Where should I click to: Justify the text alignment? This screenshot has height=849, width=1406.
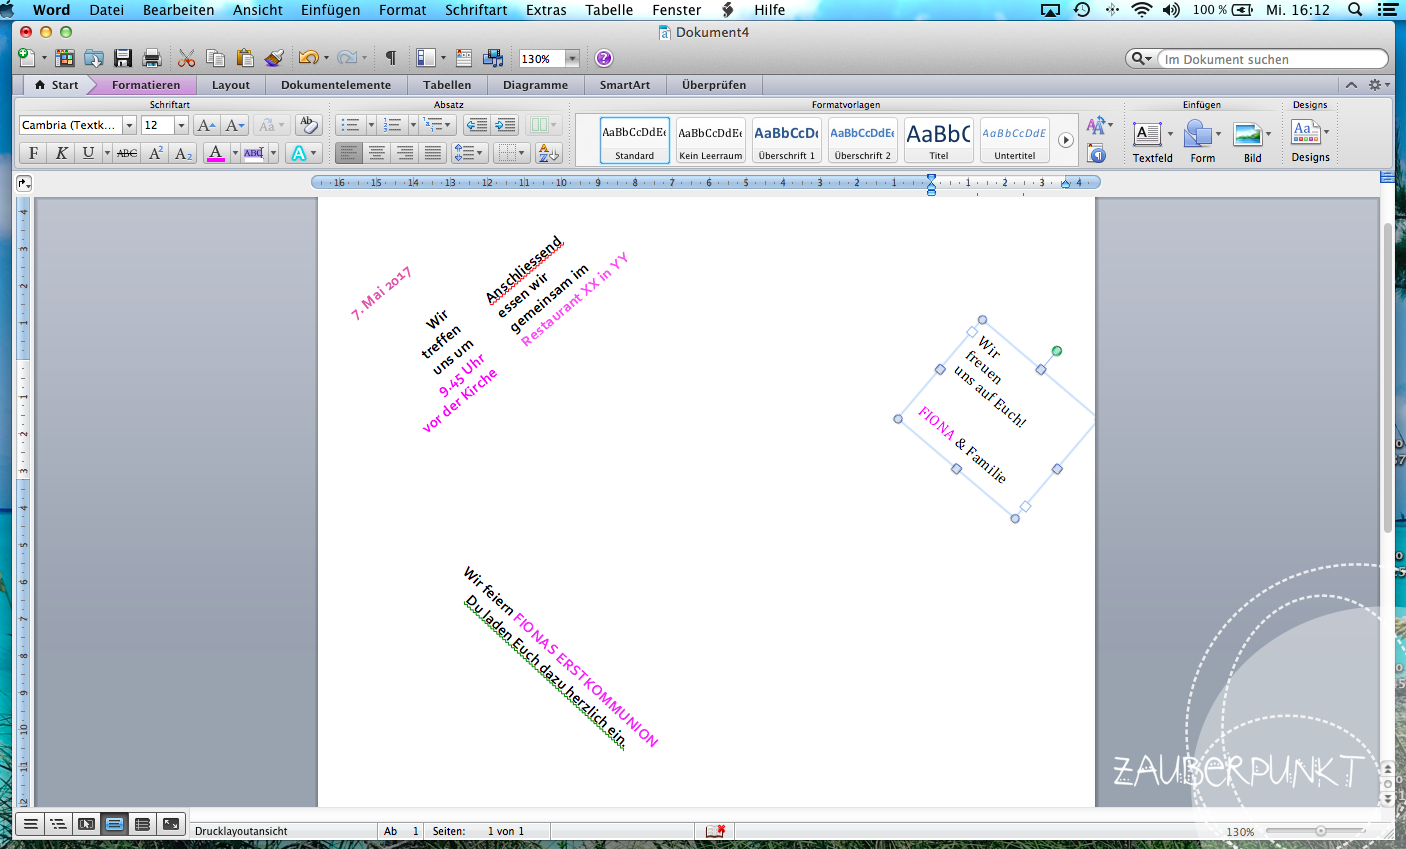[433, 153]
